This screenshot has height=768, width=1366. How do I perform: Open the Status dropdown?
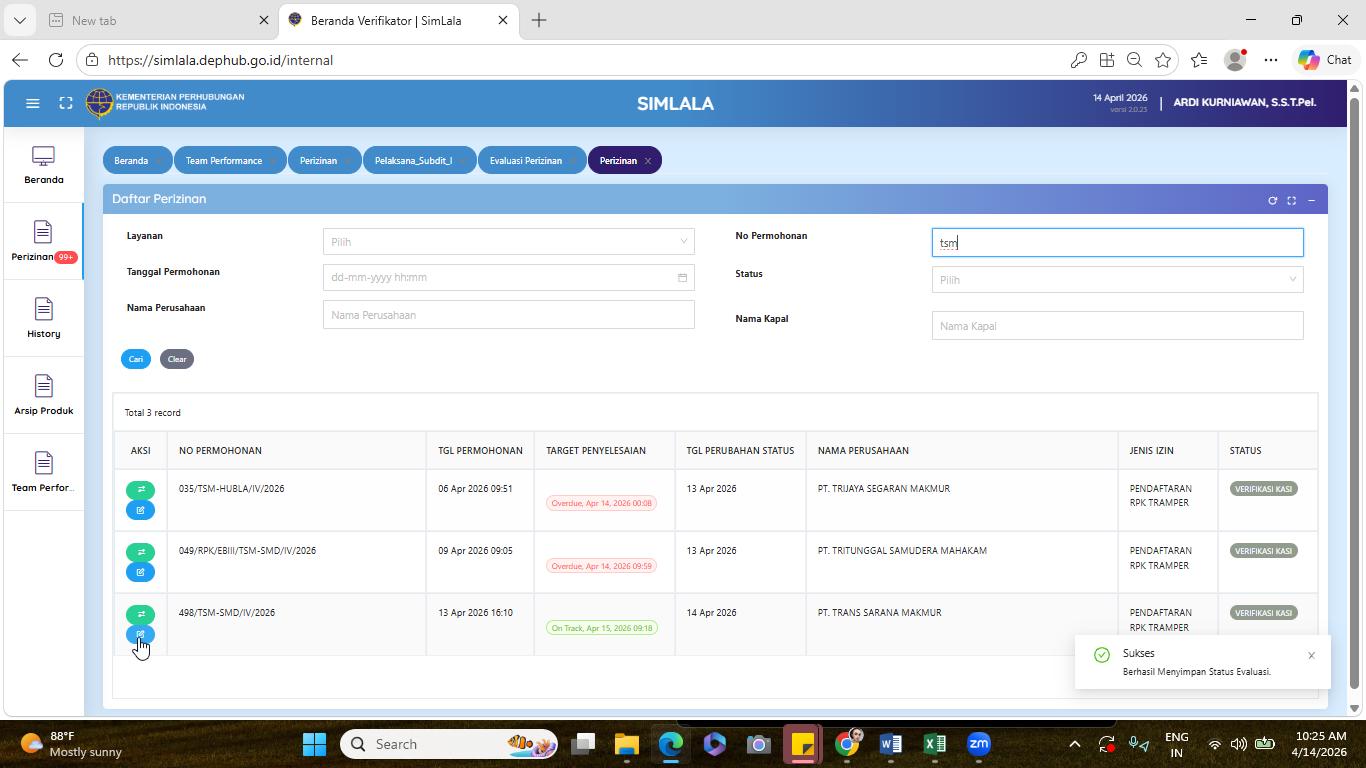click(1117, 280)
